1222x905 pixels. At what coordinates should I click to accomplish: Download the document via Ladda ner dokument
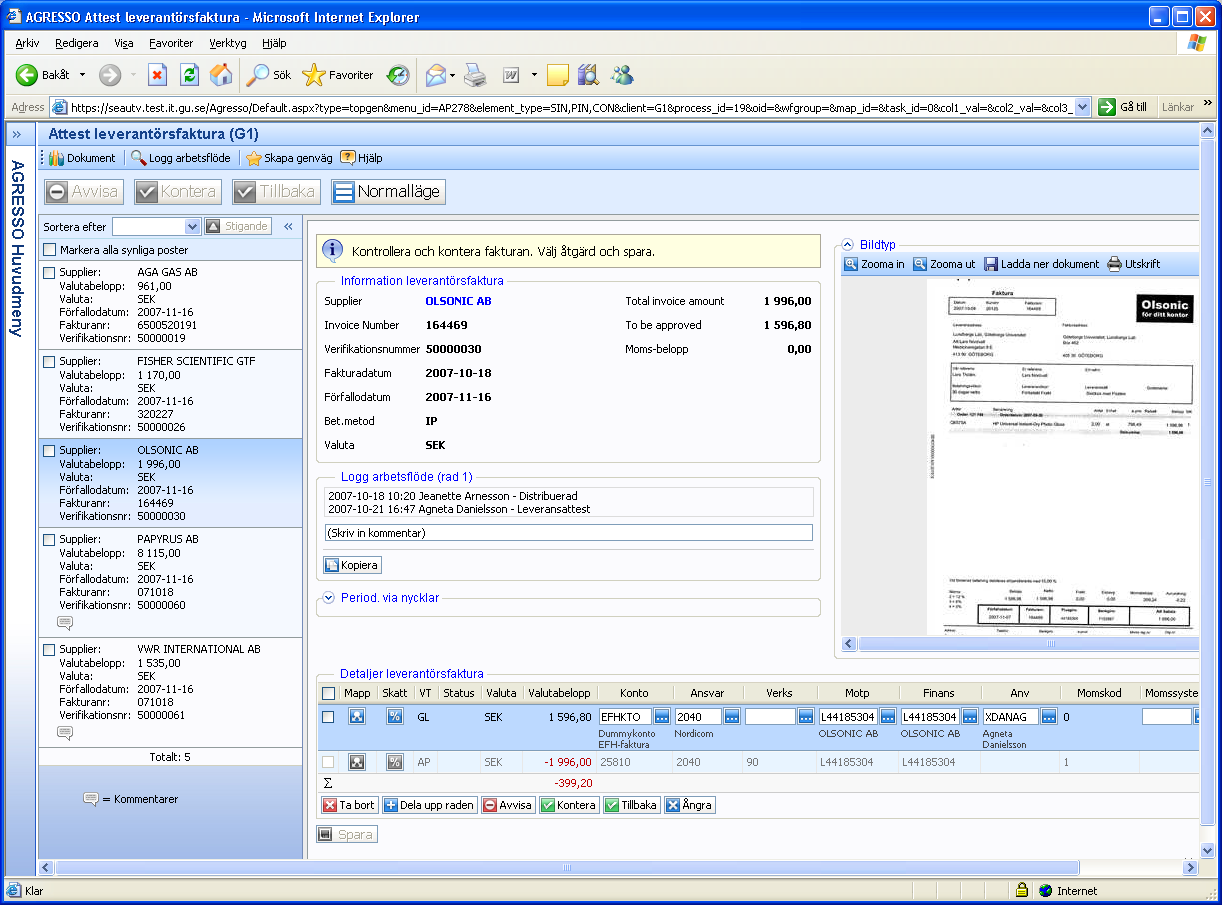1041,264
